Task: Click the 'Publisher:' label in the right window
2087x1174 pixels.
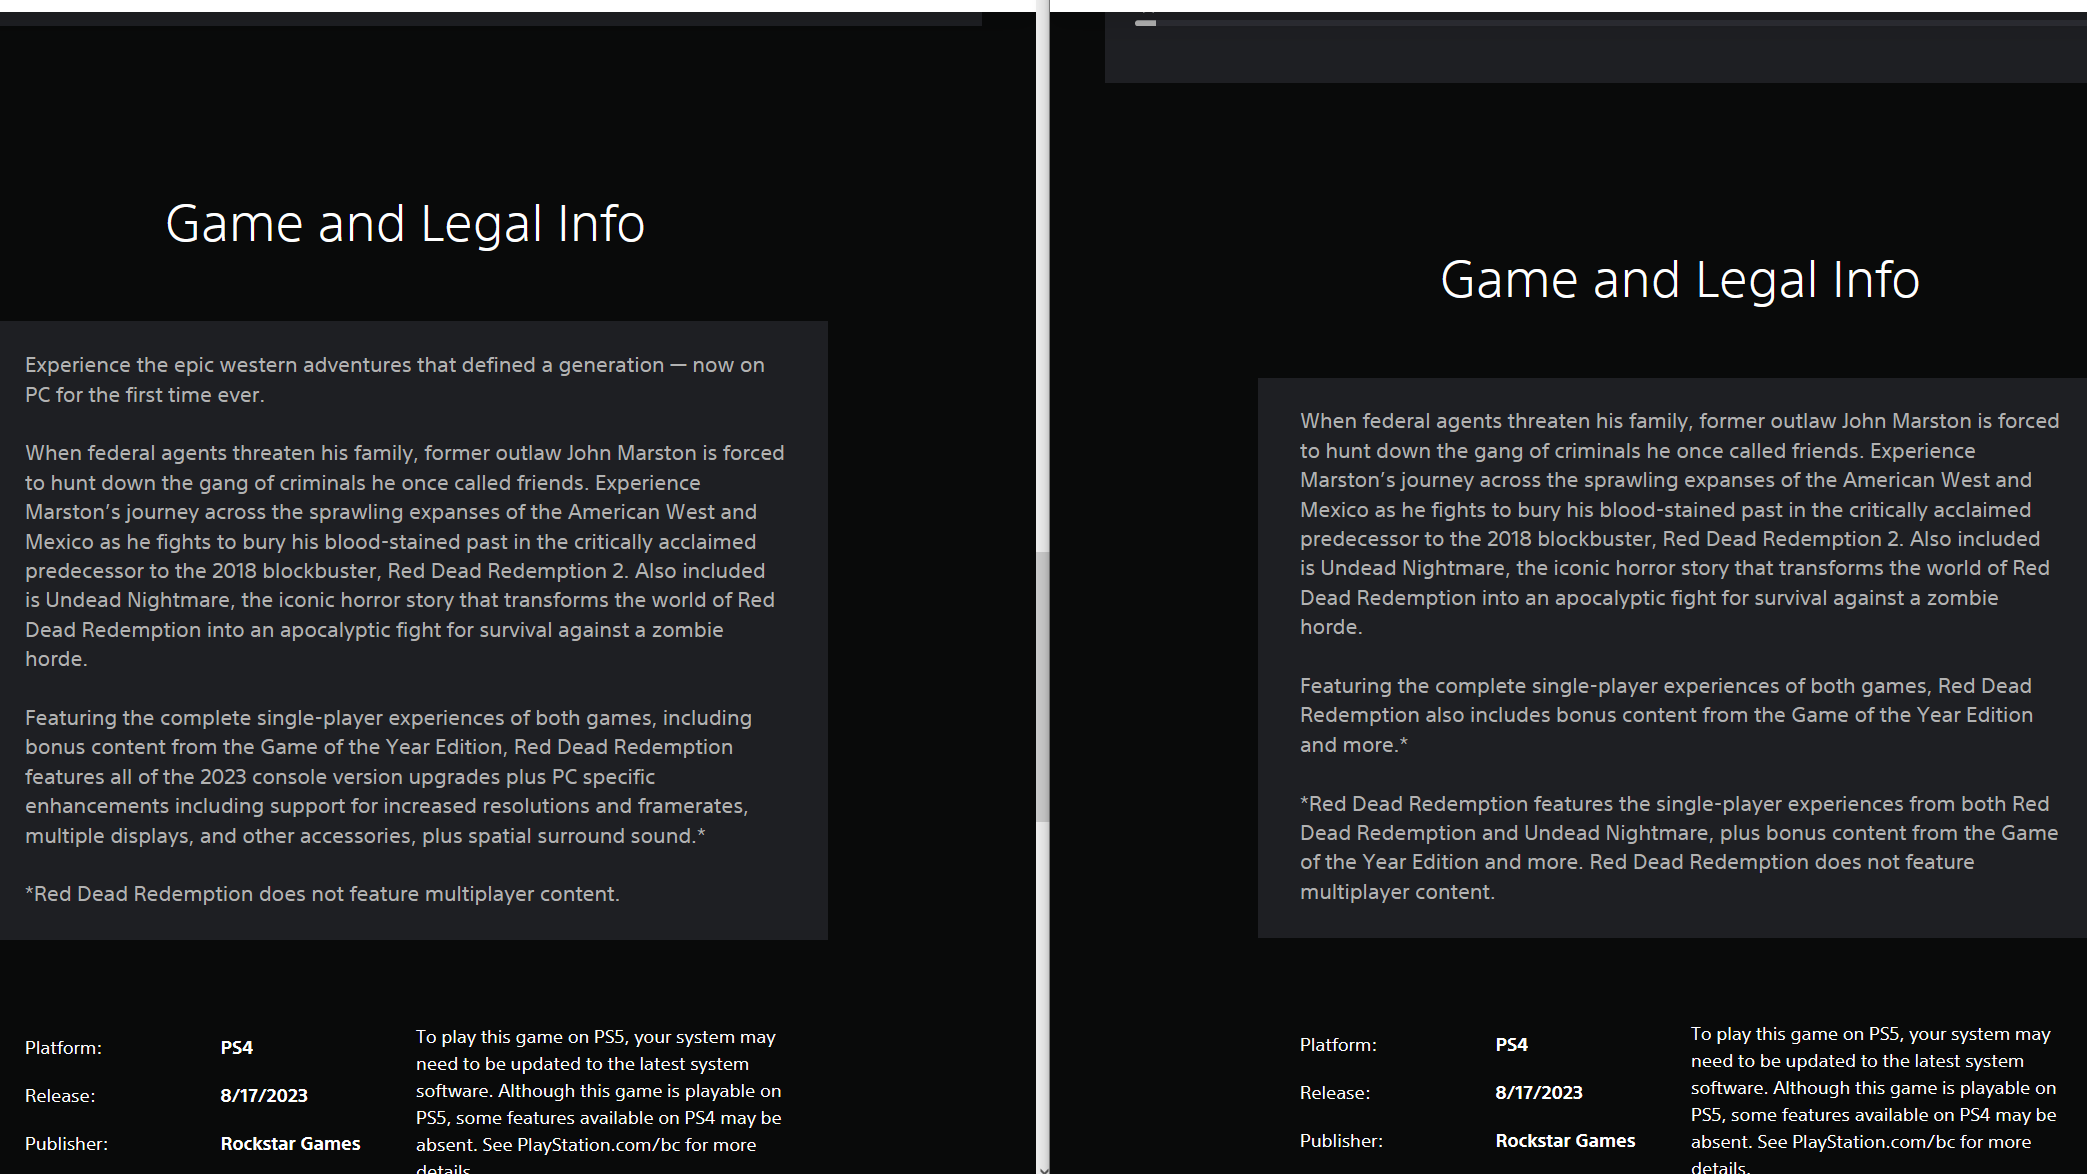Action: [x=1341, y=1141]
